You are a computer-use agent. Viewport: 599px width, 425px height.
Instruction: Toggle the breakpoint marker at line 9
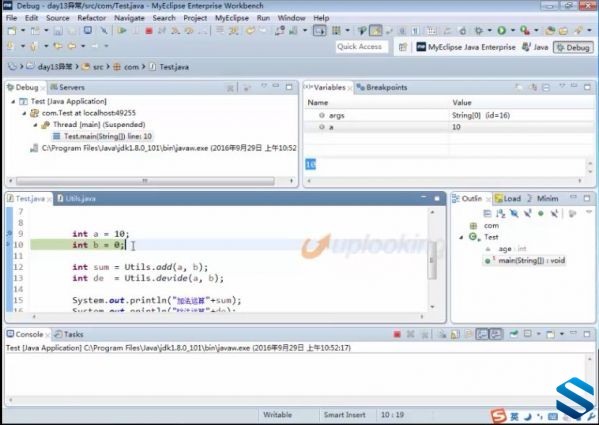pyautogui.click(x=10, y=233)
